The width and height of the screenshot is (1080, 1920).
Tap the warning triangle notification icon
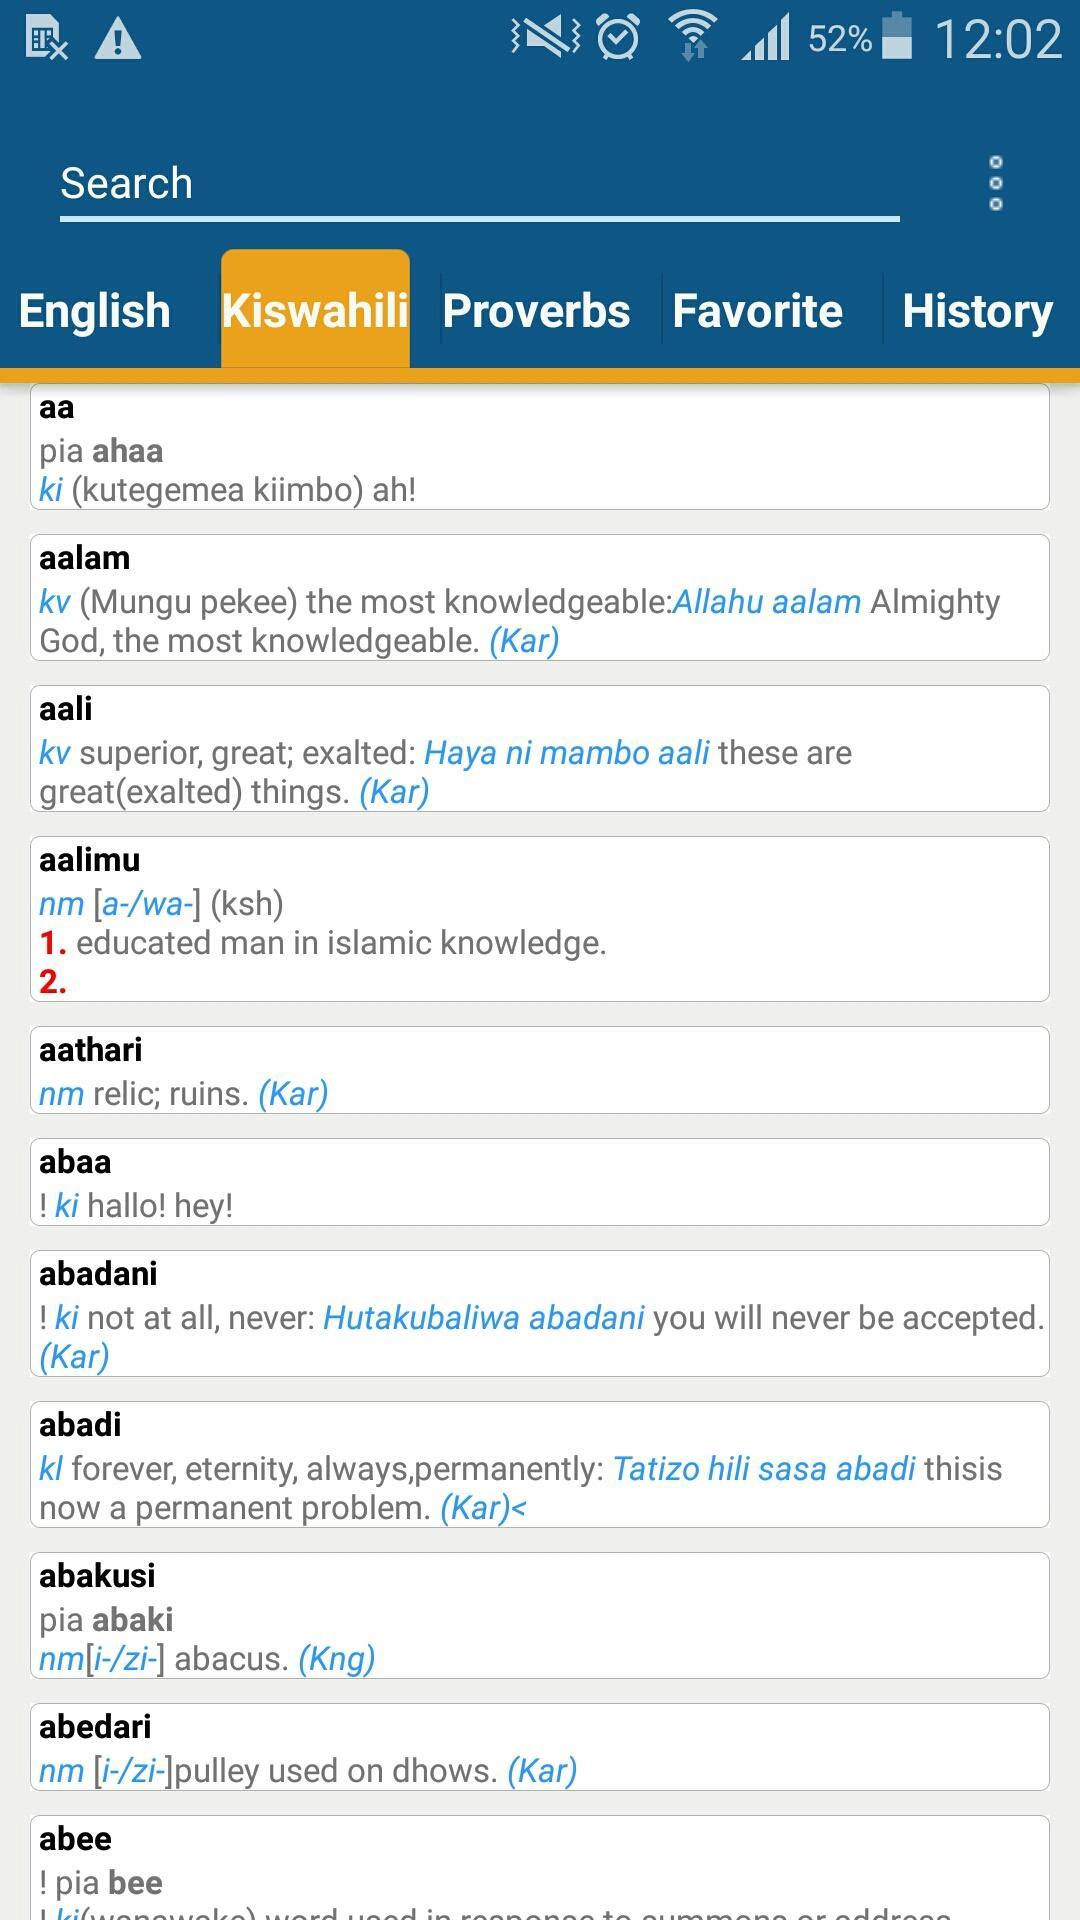point(118,40)
